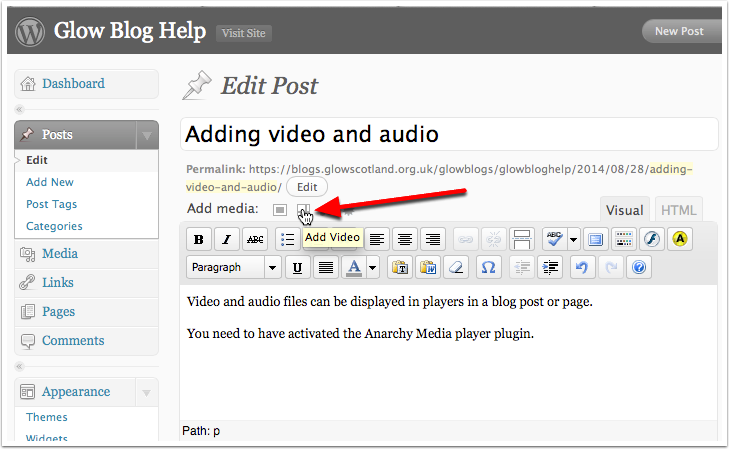Viewport: 729px width, 449px height.
Task: Click the unlink broken chain icon
Action: point(493,239)
